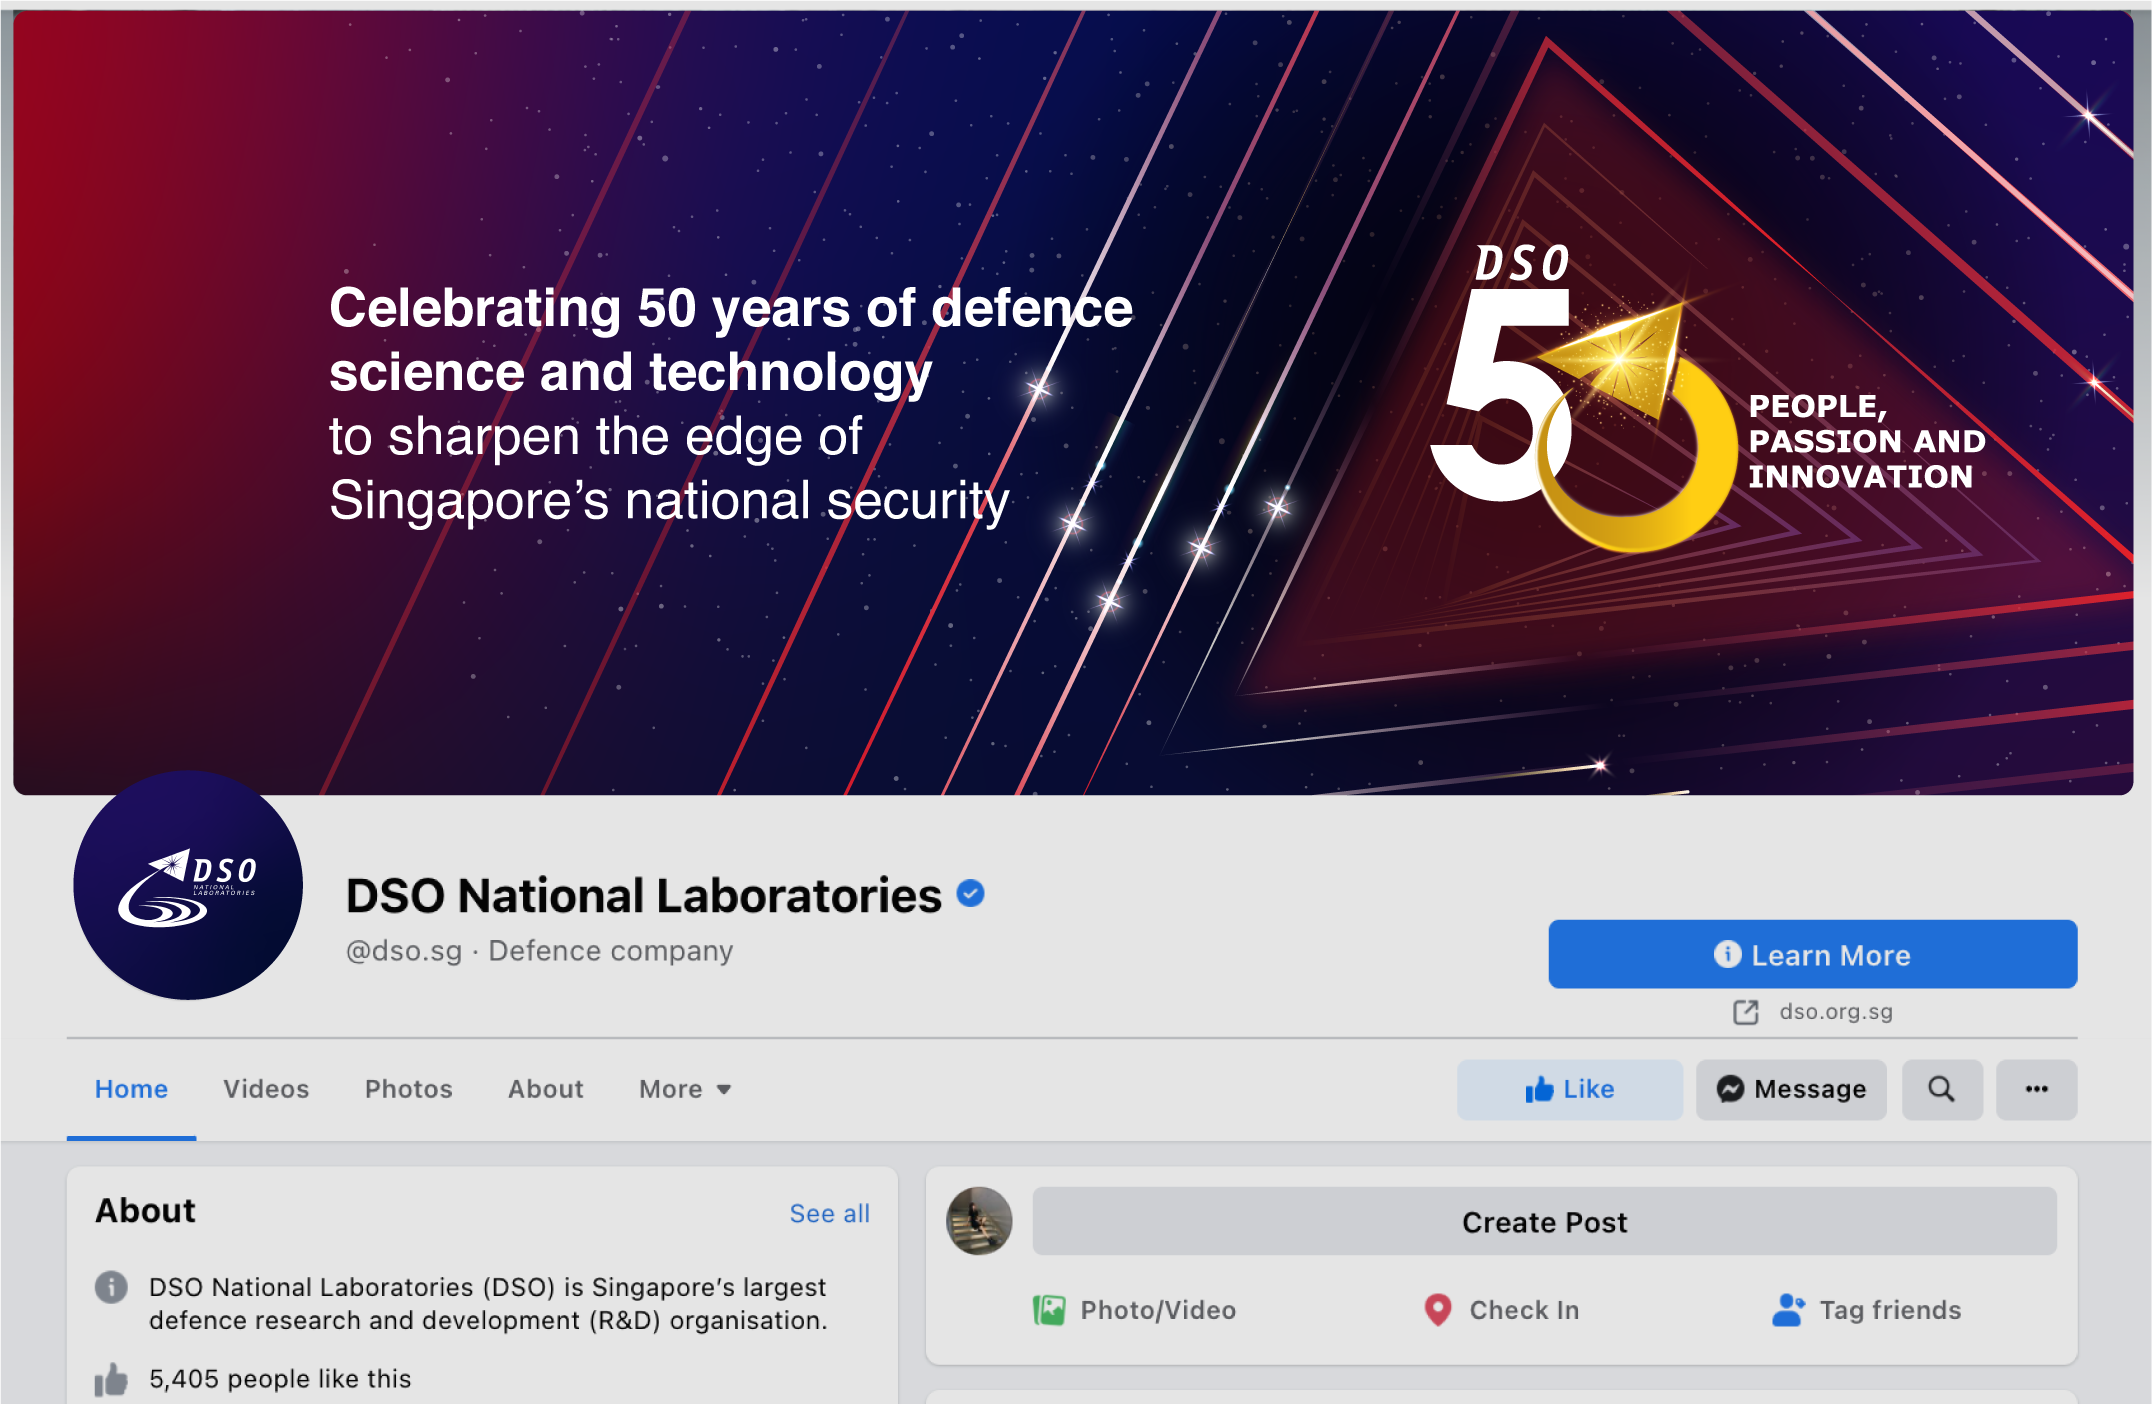
Task: Click the page name DSO National Laboratories
Action: [x=644, y=895]
